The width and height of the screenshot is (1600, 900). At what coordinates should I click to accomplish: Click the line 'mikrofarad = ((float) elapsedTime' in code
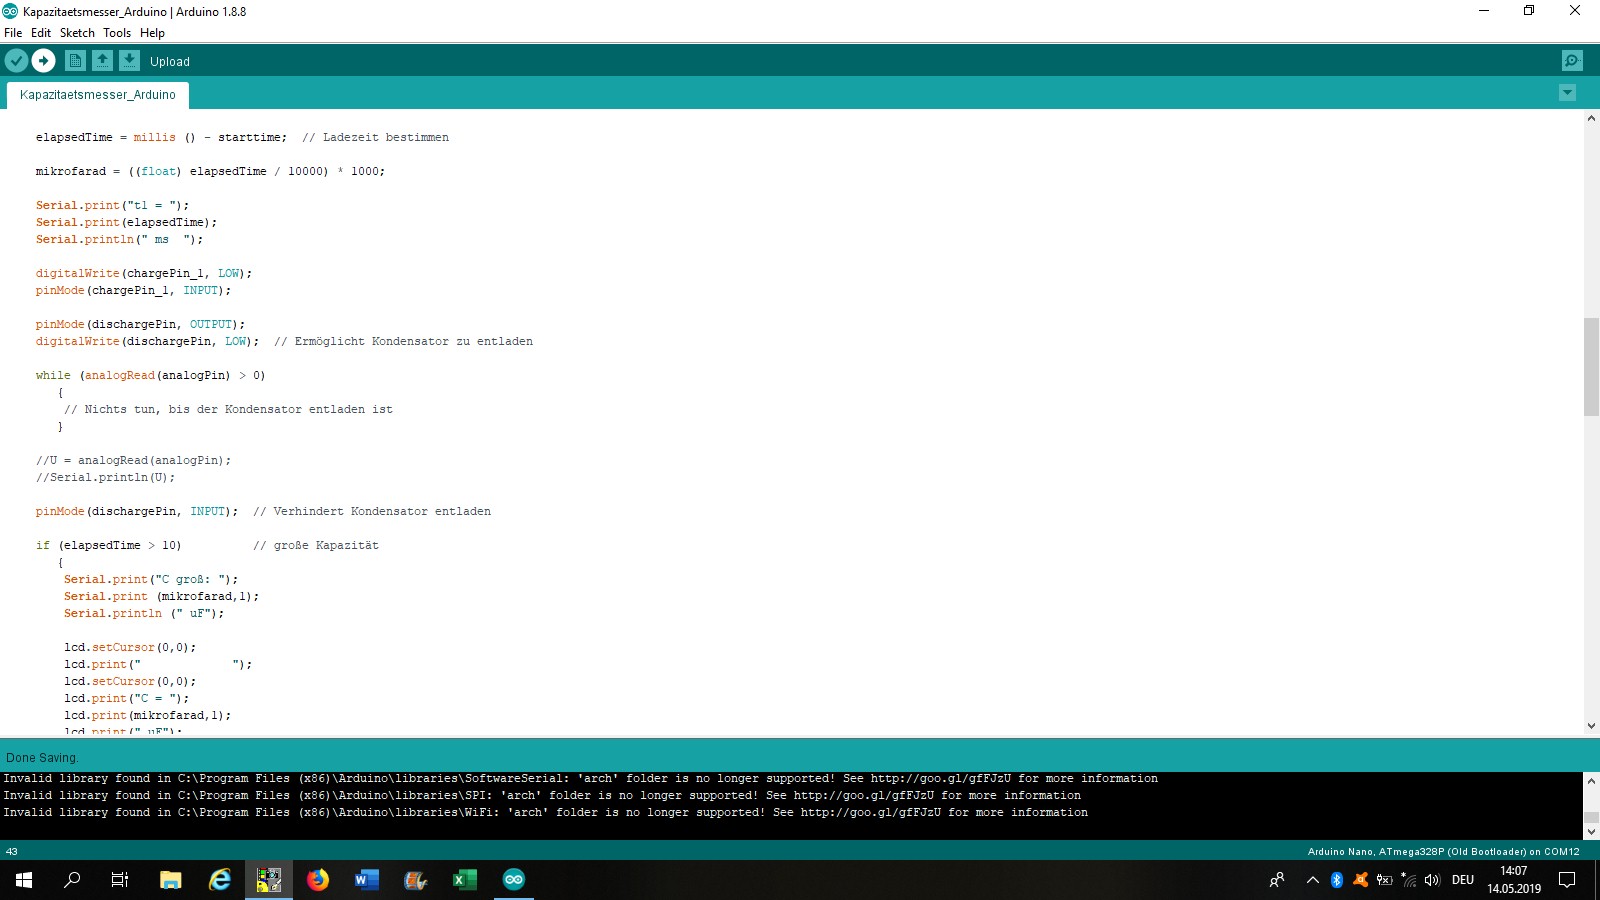coord(210,172)
